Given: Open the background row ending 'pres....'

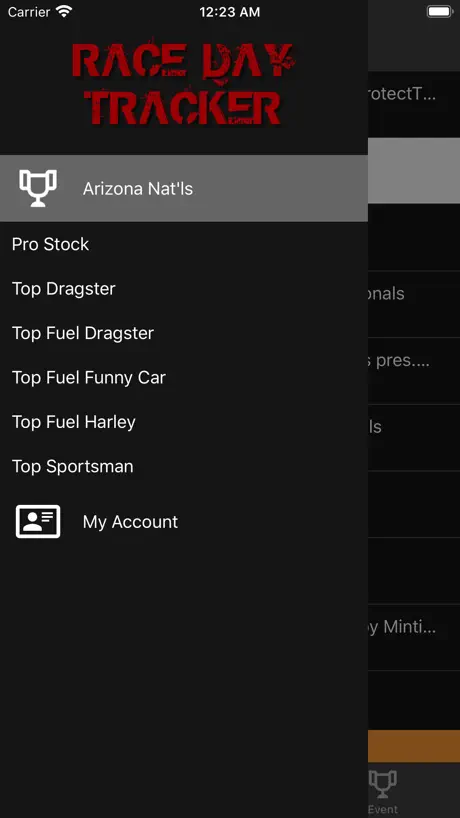Looking at the screenshot, I should (414, 370).
